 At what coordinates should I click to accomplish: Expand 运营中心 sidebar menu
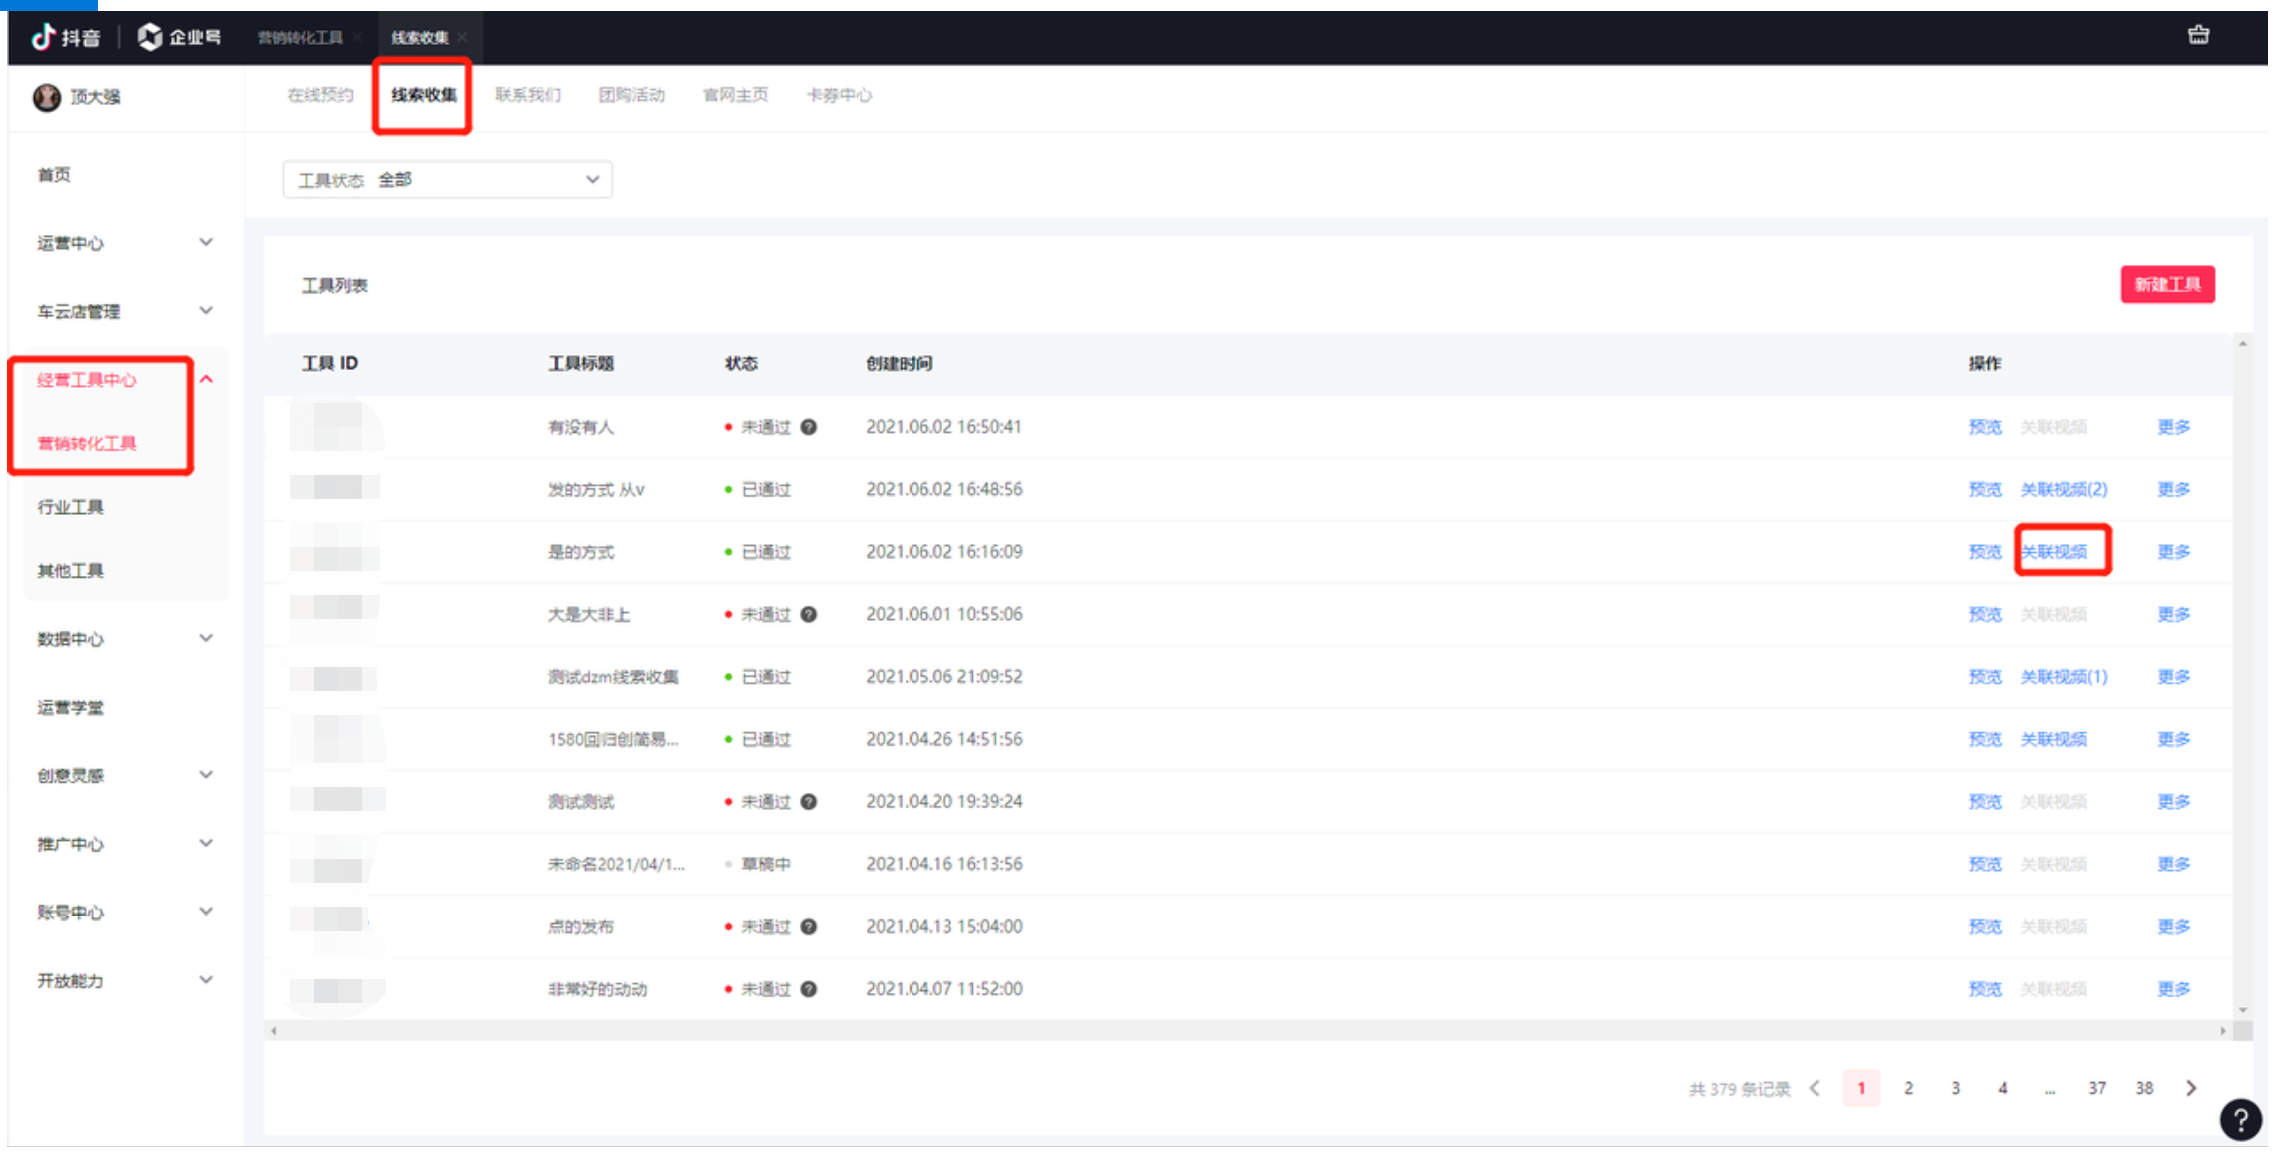(x=206, y=242)
